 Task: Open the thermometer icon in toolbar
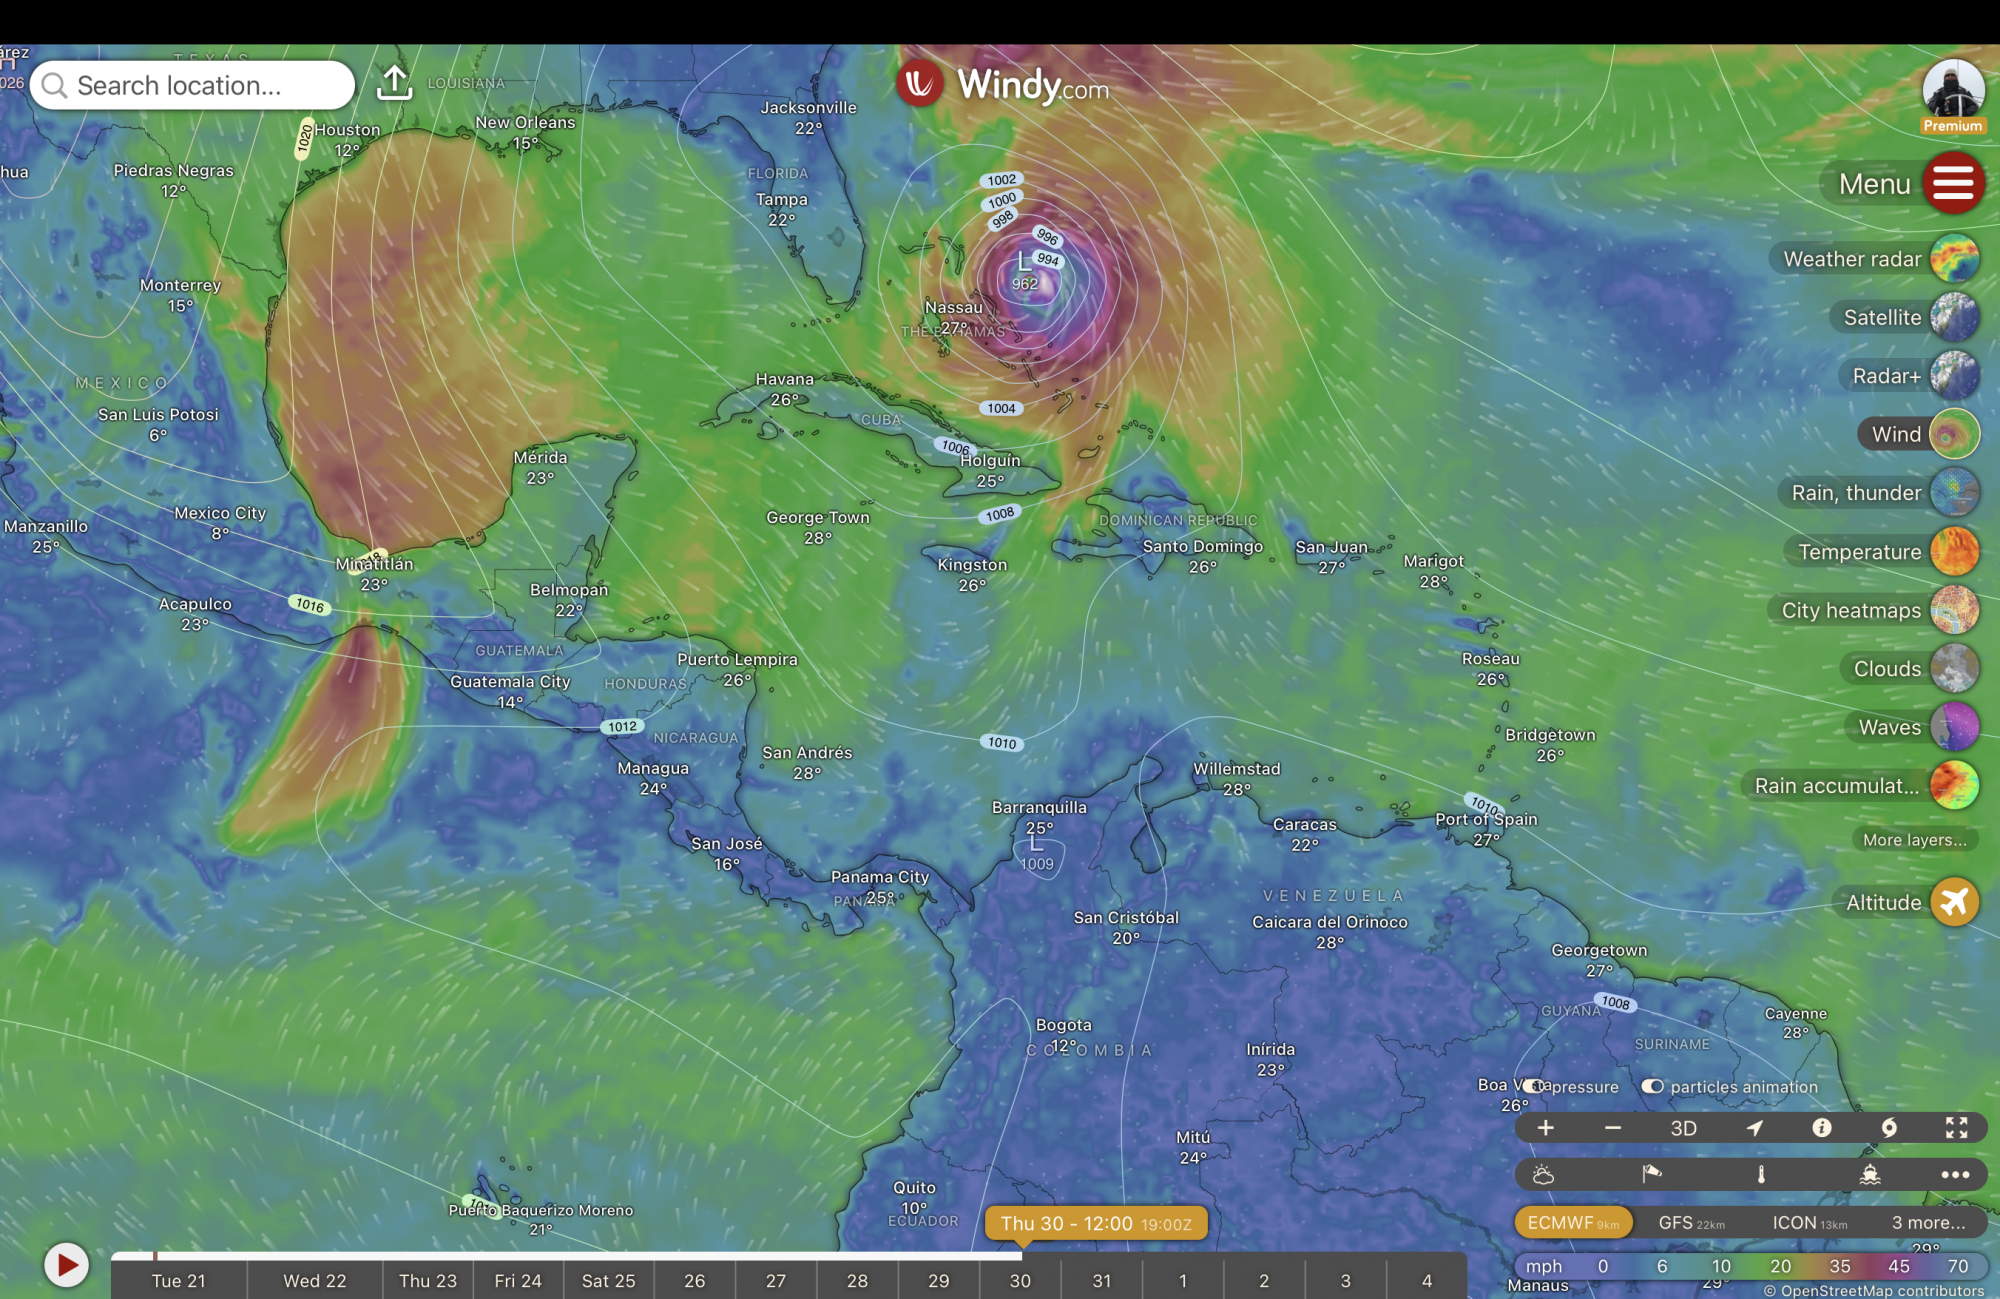(1761, 1175)
